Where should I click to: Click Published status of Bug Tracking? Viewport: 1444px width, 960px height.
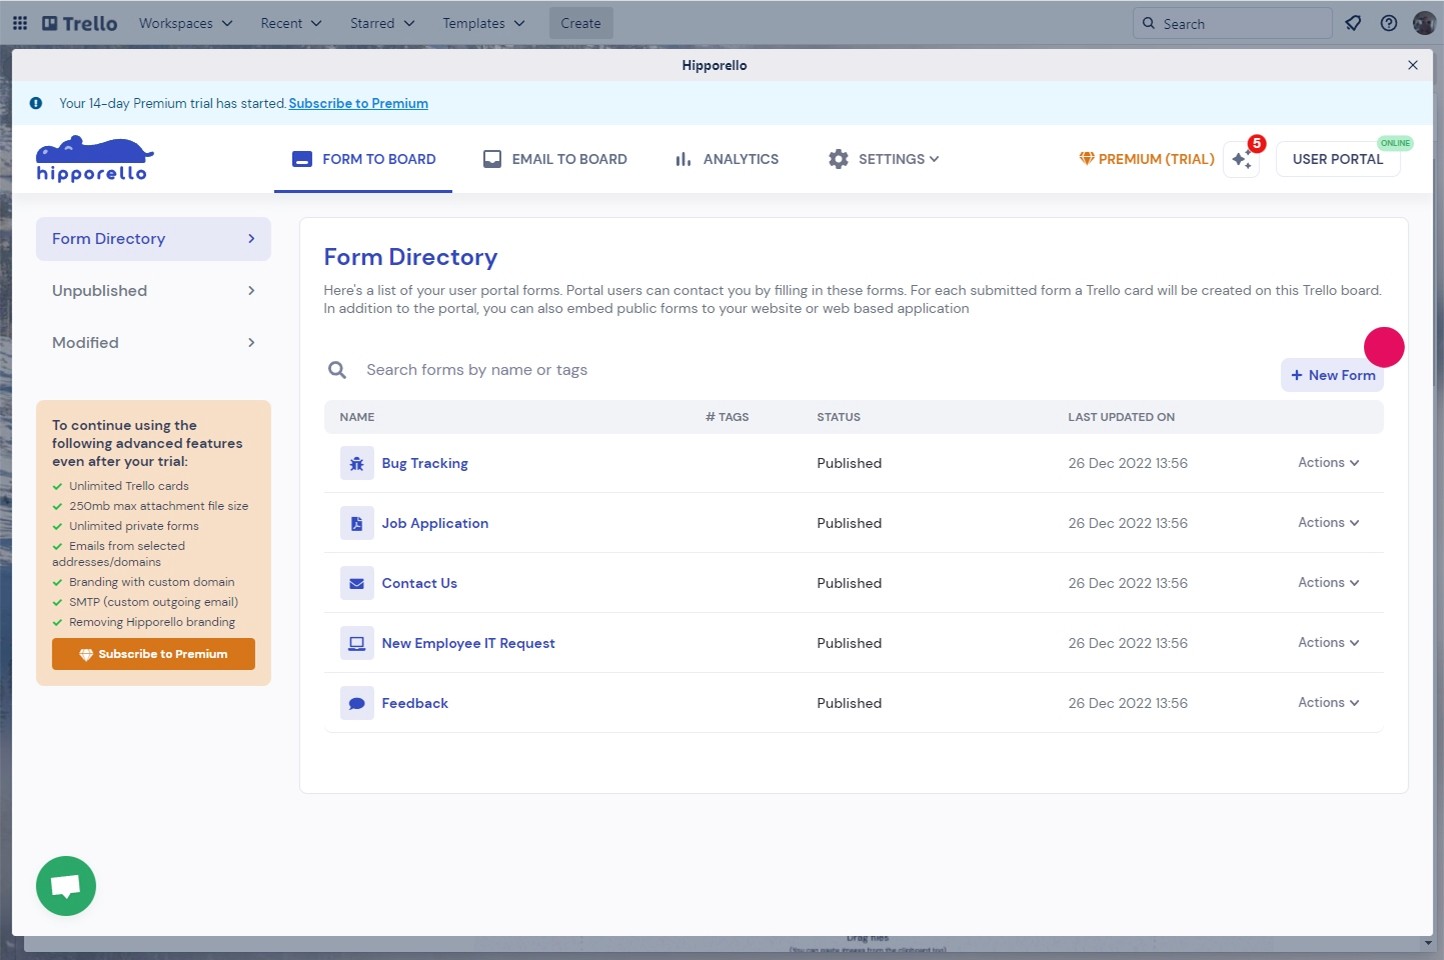coord(849,463)
